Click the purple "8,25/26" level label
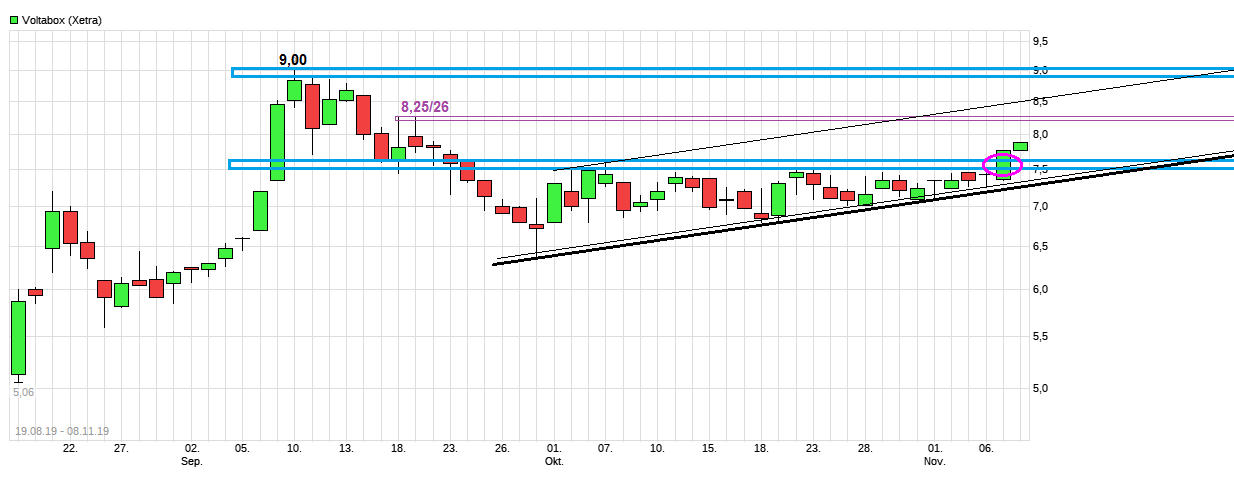1234x483 pixels. pyautogui.click(x=425, y=107)
